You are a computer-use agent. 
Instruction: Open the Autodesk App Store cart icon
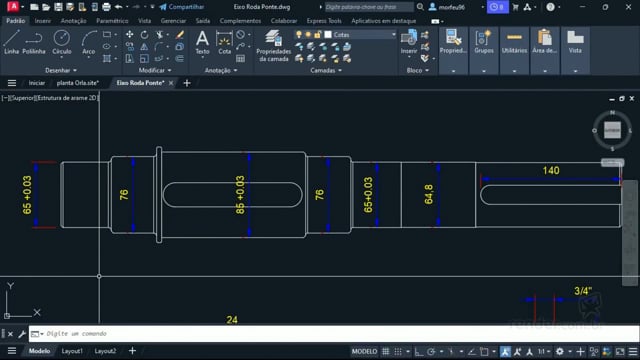tap(515, 7)
